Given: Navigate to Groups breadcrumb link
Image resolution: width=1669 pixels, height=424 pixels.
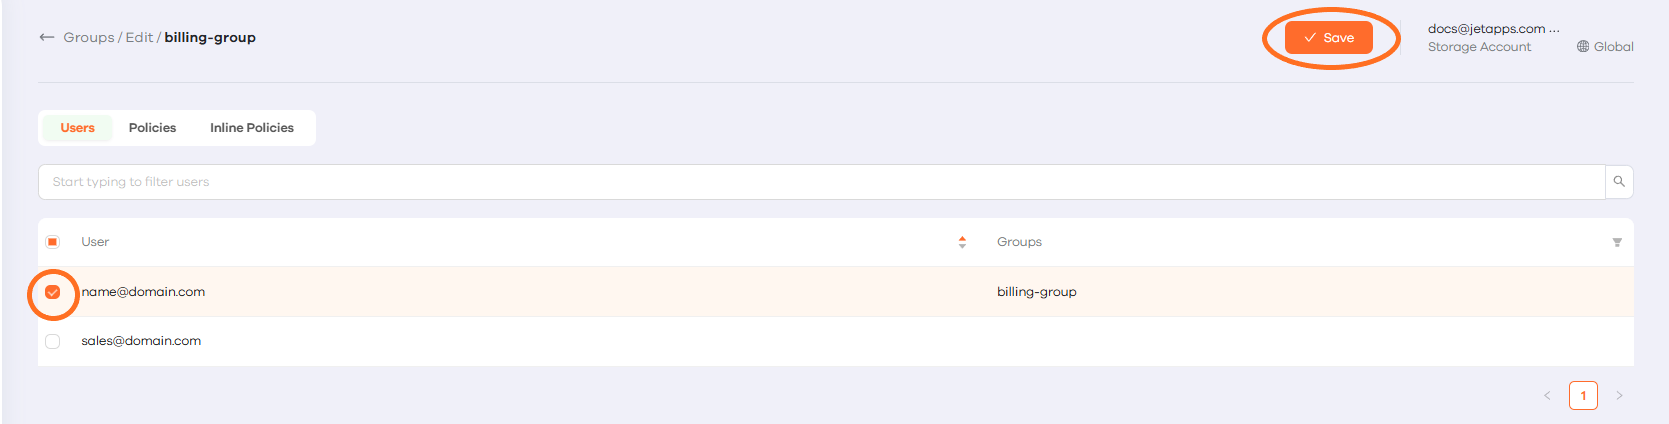Looking at the screenshot, I should pyautogui.click(x=89, y=38).
